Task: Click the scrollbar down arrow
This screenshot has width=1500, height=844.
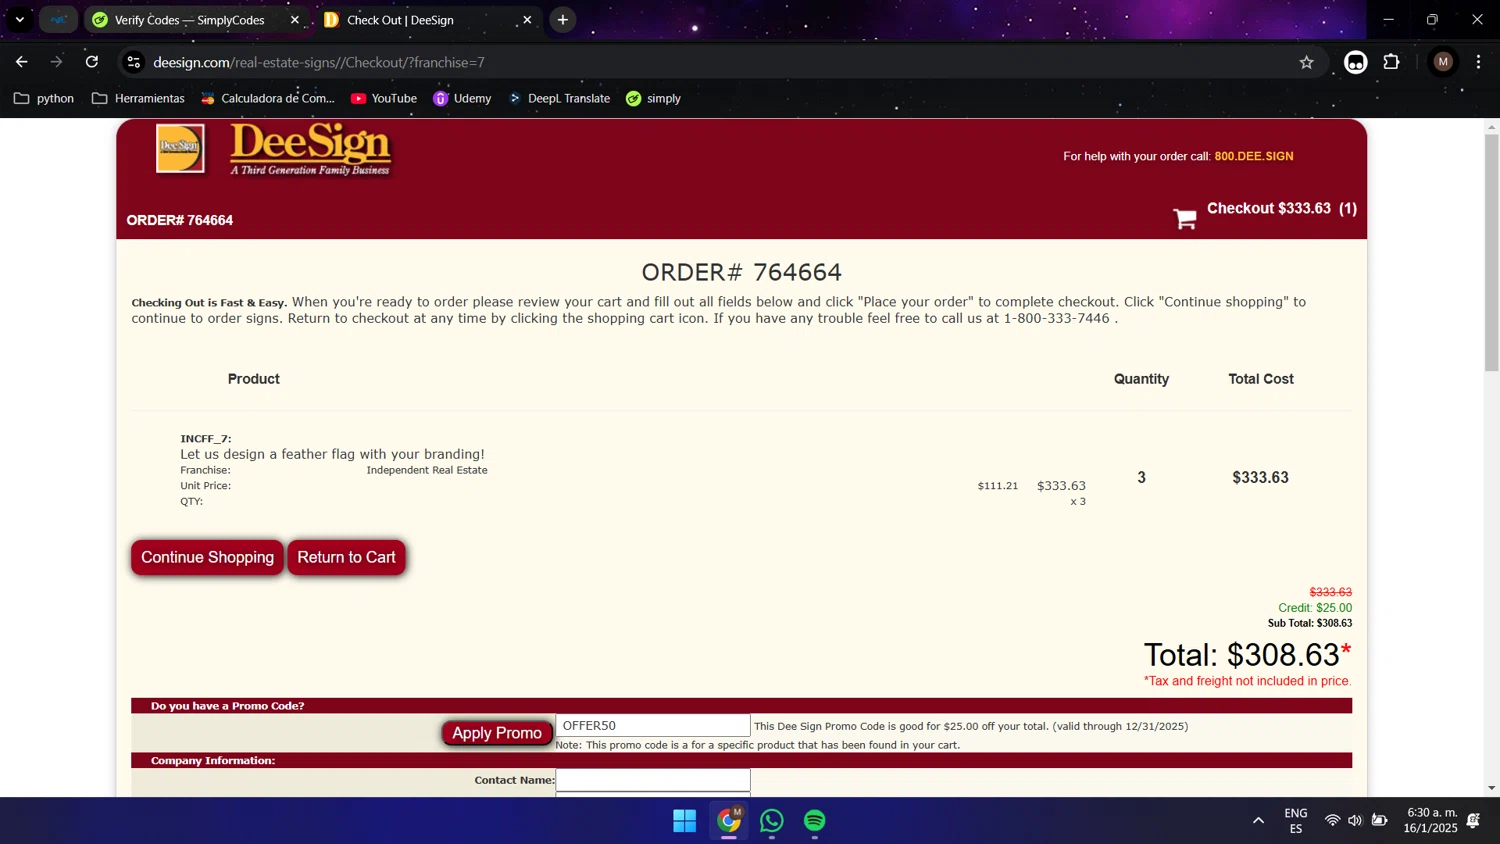Action: tap(1491, 788)
